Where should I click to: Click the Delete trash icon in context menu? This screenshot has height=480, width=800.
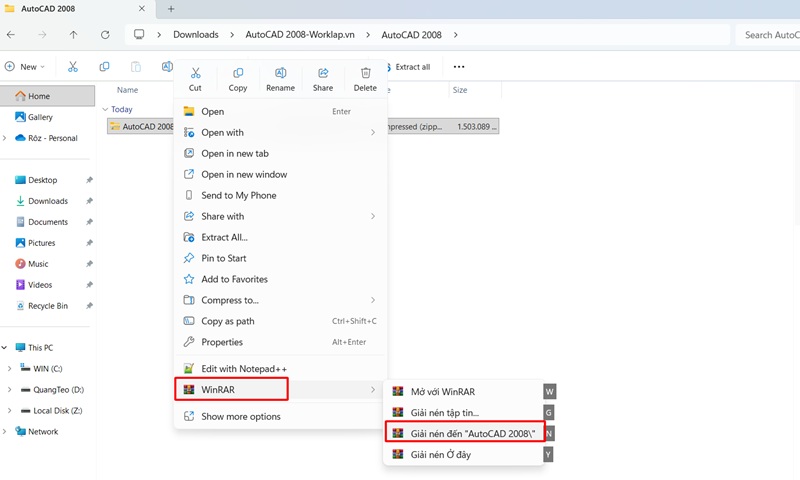[x=365, y=73]
